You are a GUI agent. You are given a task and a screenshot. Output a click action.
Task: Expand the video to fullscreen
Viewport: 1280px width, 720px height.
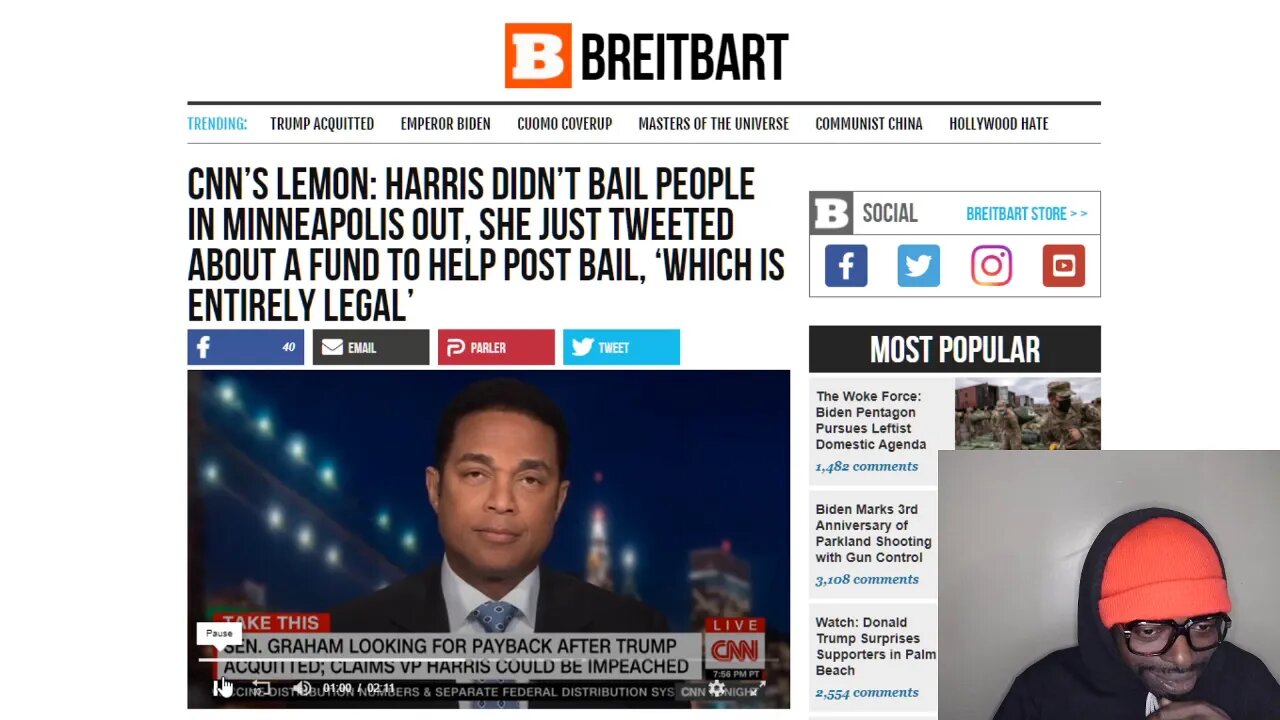point(757,688)
